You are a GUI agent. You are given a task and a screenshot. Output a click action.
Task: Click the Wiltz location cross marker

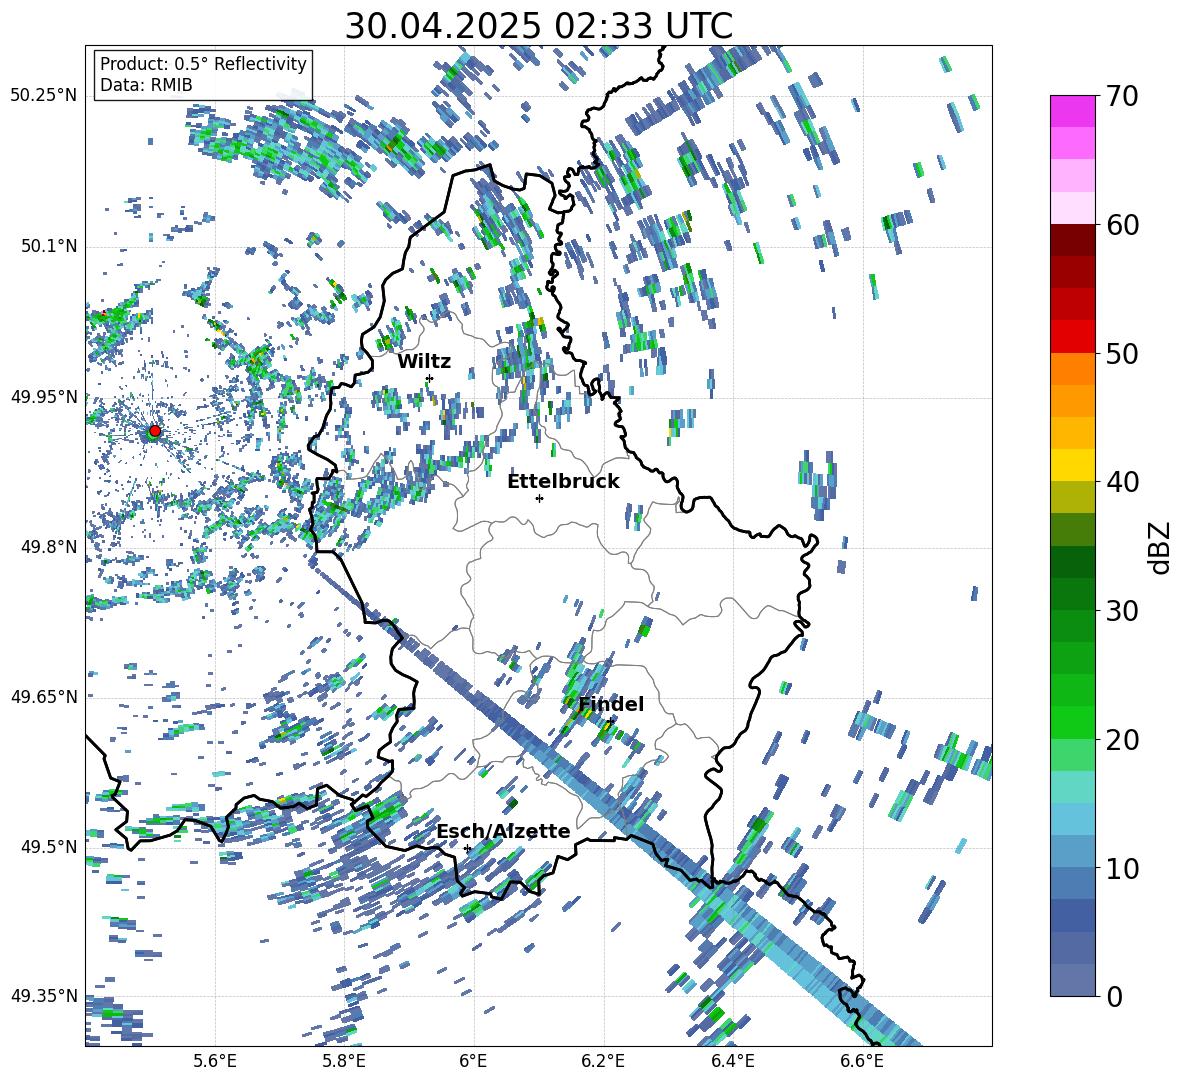[430, 378]
